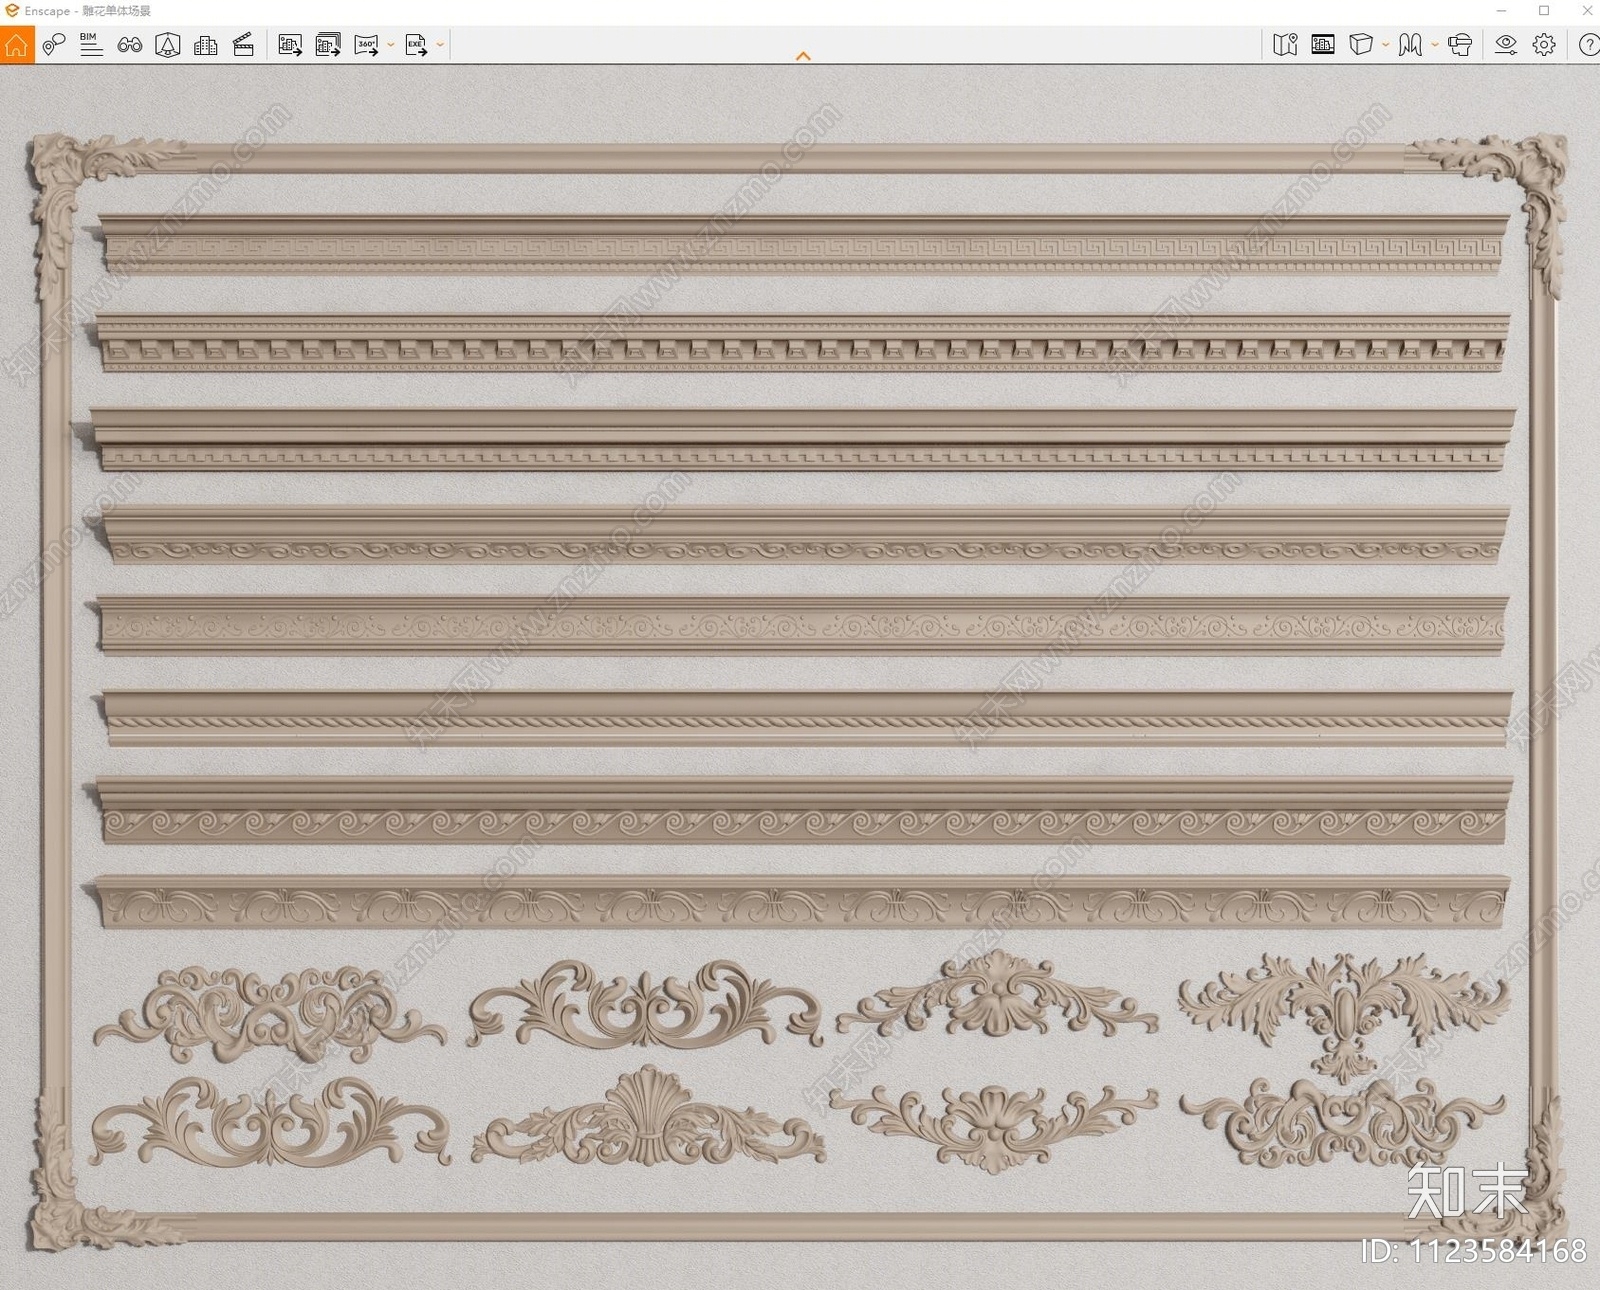
Task: Open the asset library buildings icon
Action: coord(206,45)
